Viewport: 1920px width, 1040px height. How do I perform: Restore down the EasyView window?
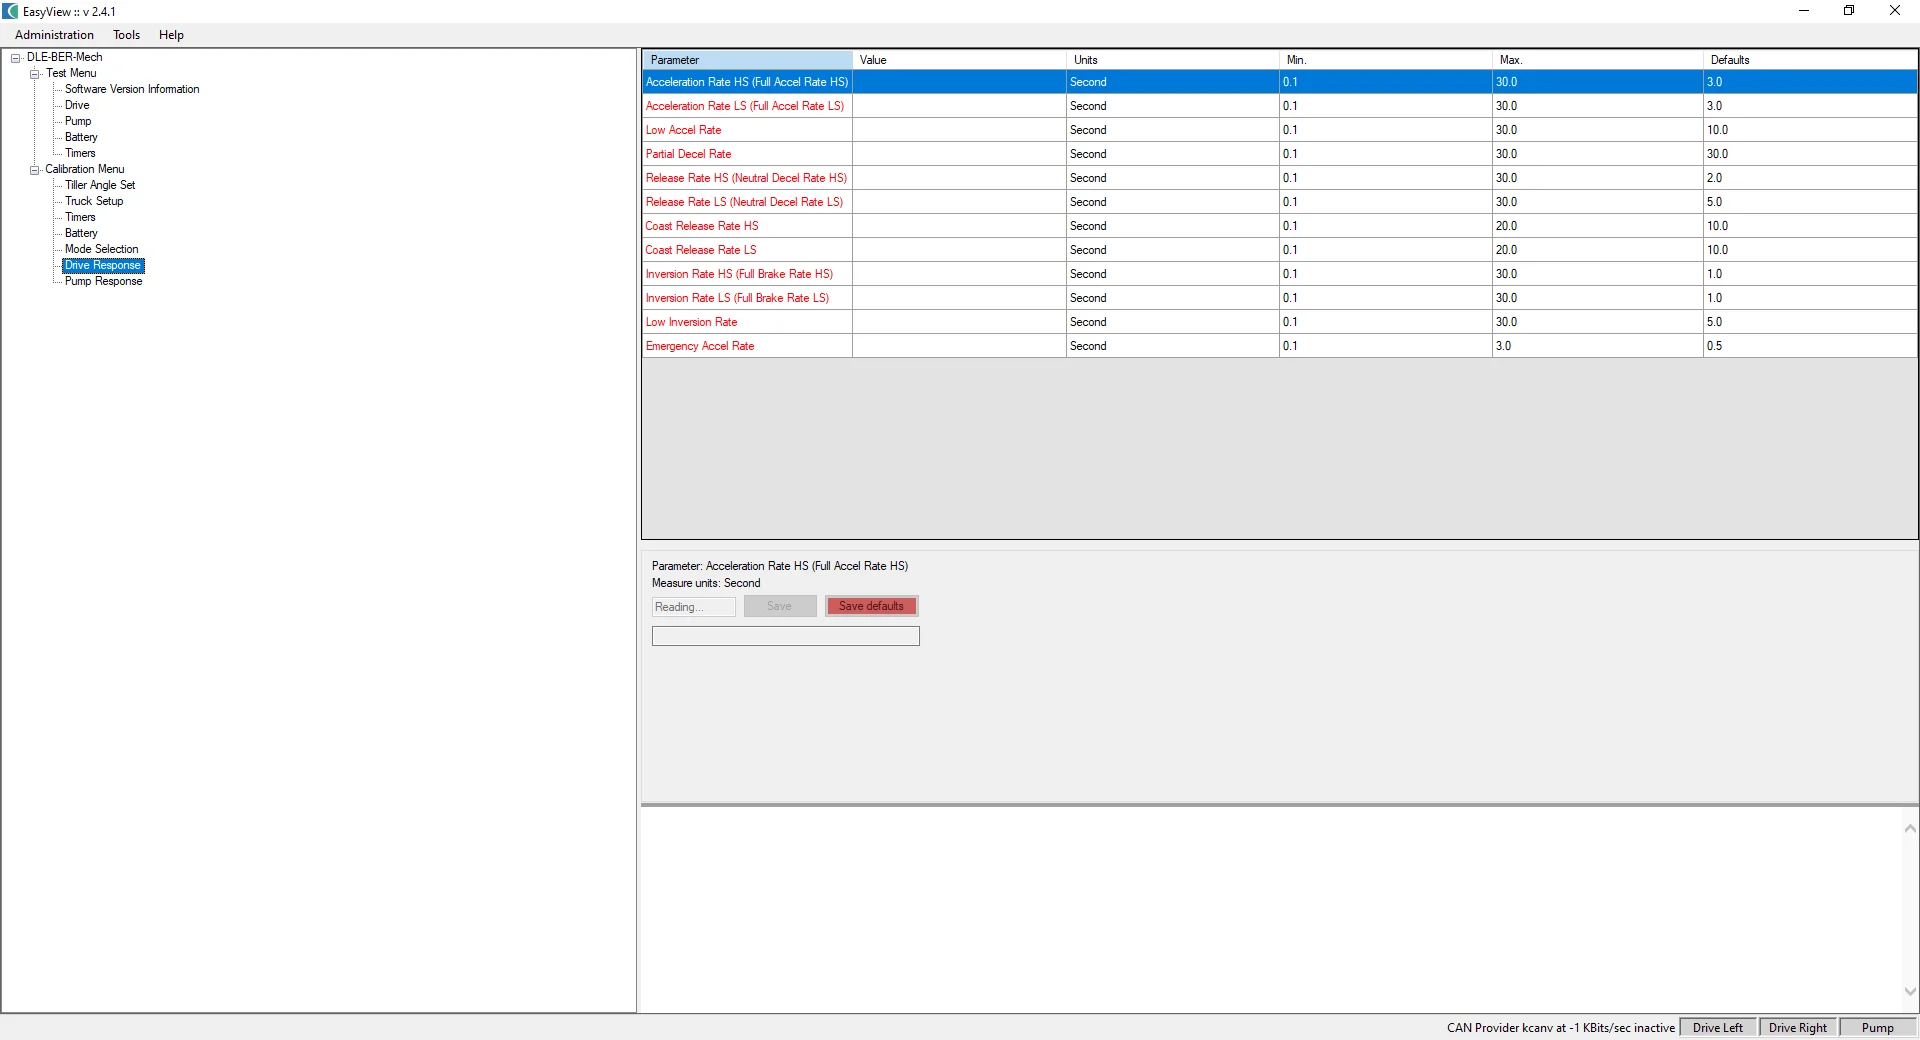[x=1849, y=11]
